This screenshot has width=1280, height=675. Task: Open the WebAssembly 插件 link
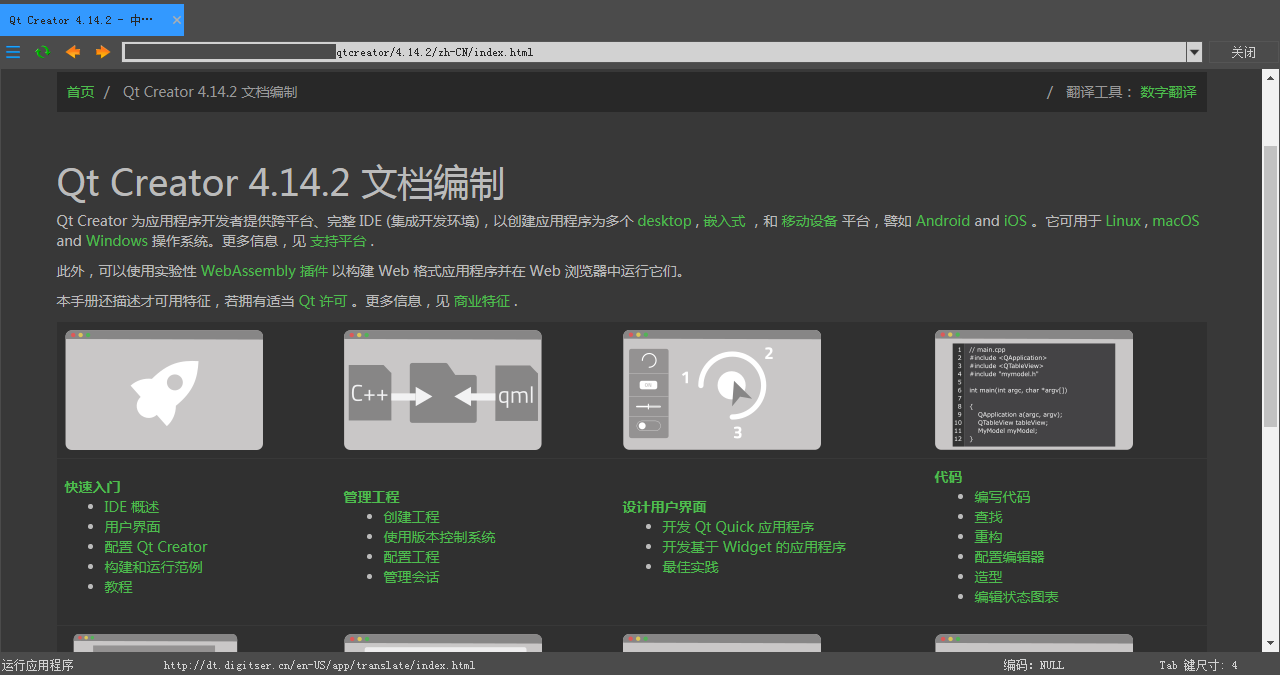(263, 270)
